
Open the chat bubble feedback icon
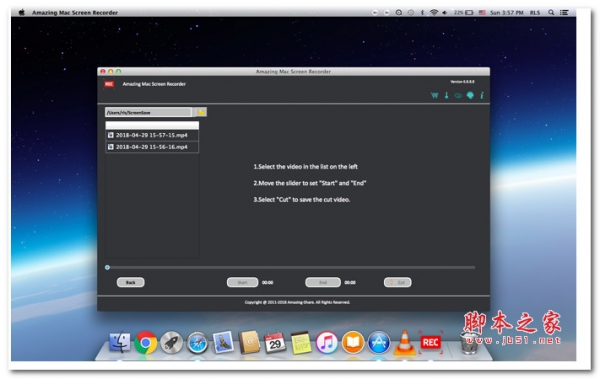click(x=470, y=95)
